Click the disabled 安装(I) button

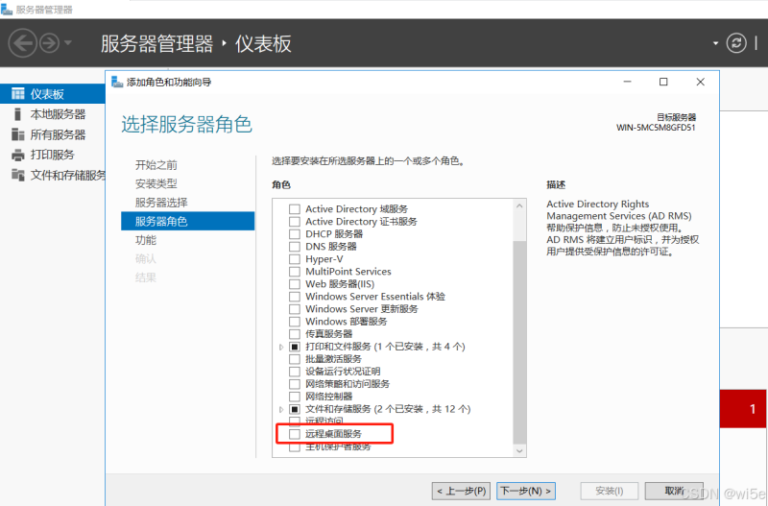pyautogui.click(x=609, y=491)
